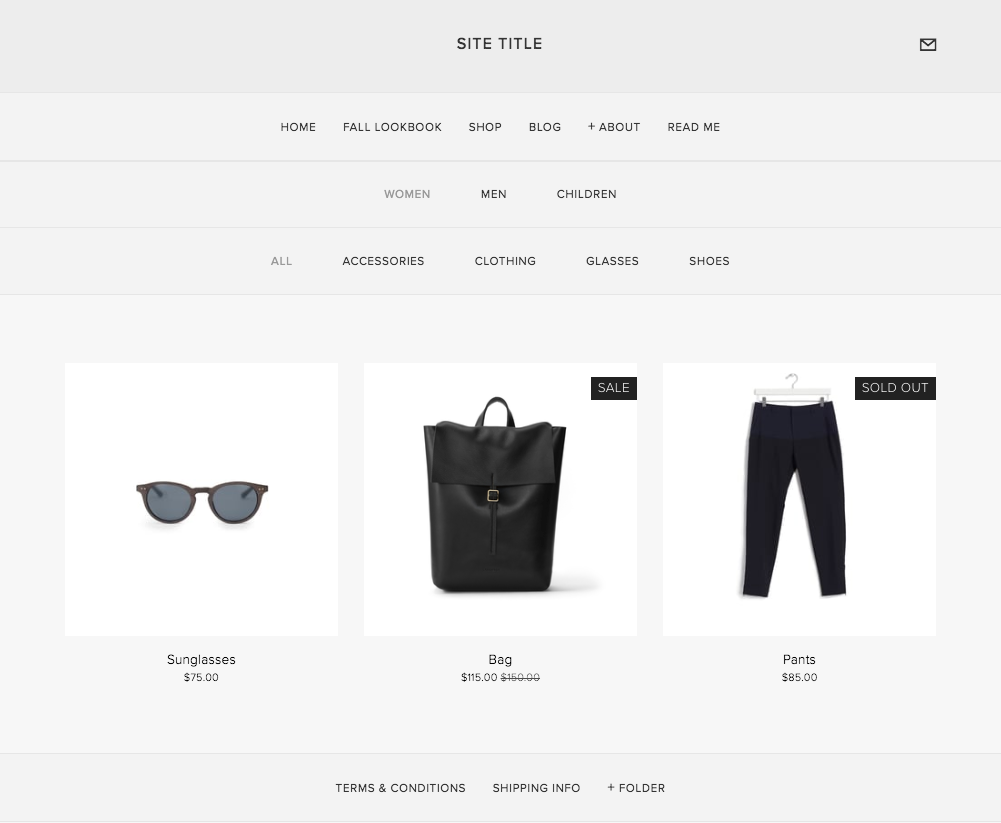1001x823 pixels.
Task: Click the mail envelope icon in header
Action: point(928,44)
